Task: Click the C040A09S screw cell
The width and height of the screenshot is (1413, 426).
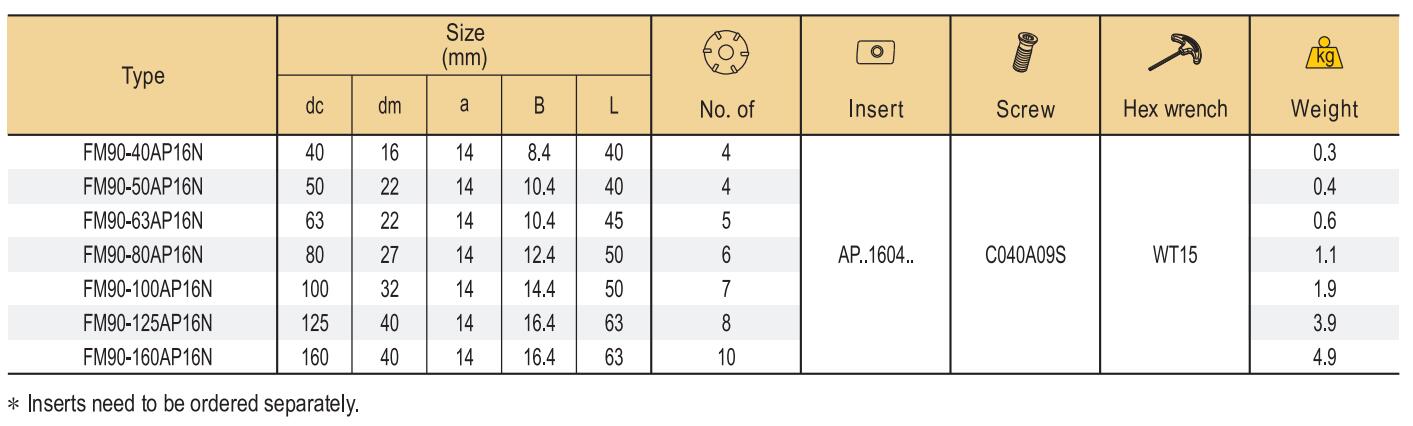Action: coord(1026,252)
